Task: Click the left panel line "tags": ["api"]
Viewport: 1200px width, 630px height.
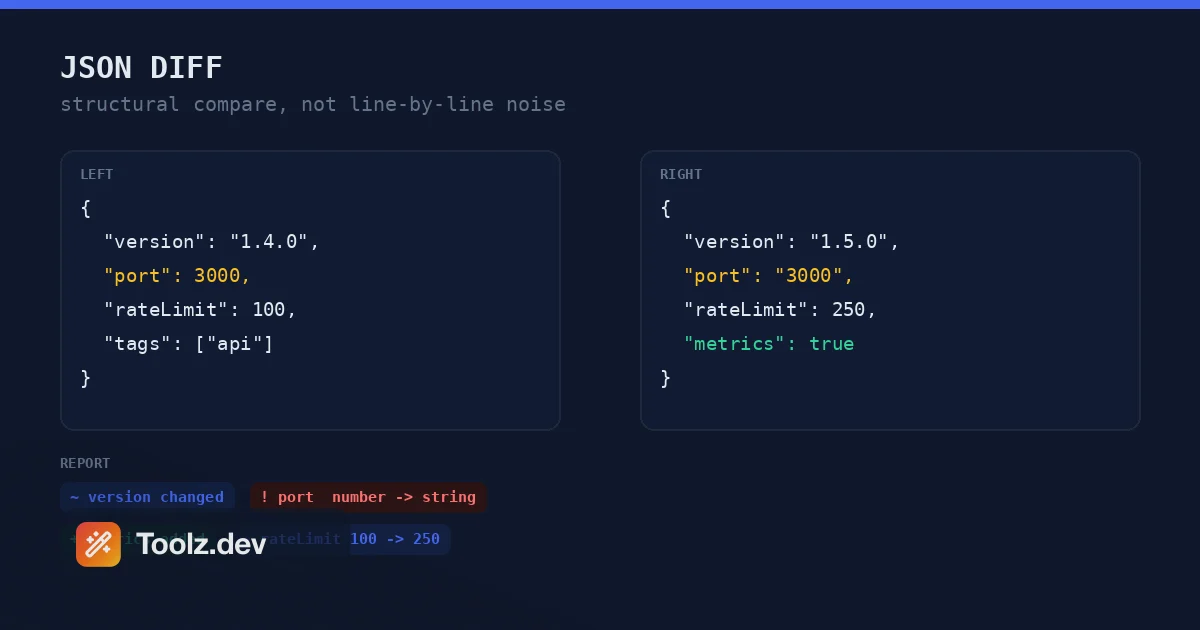Action: pyautogui.click(x=188, y=344)
